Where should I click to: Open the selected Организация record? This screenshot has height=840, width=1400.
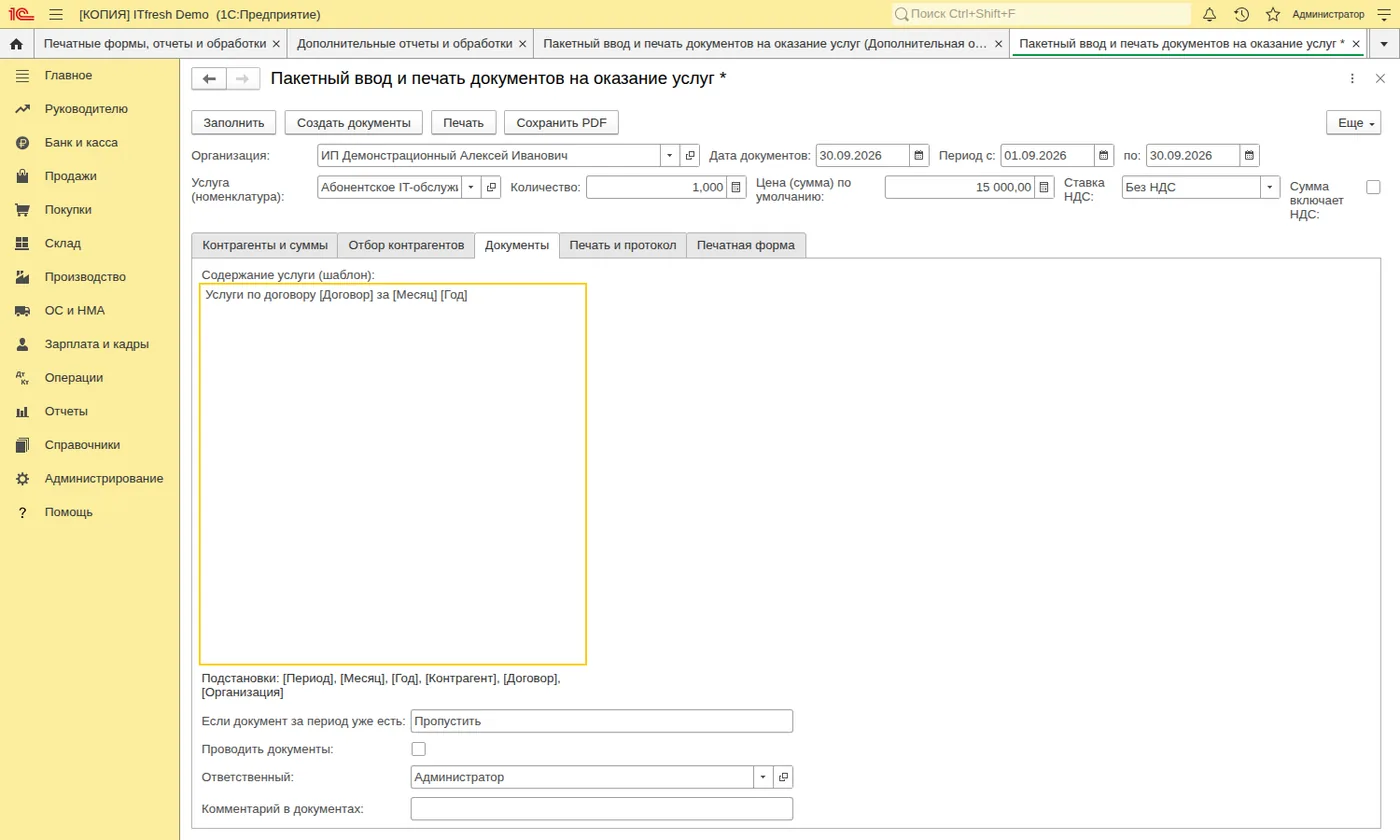(690, 156)
